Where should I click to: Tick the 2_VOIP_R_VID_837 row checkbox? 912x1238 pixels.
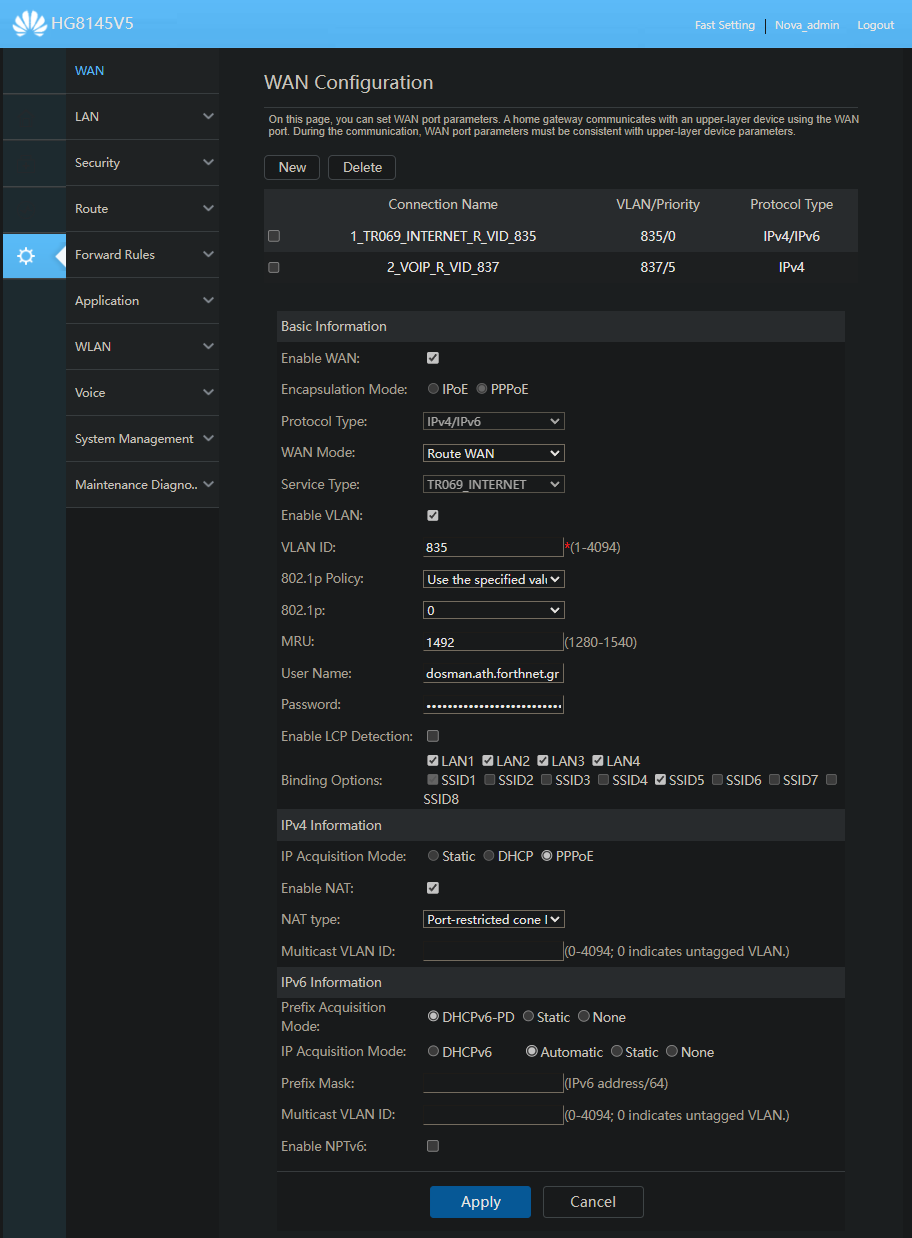tap(274, 268)
